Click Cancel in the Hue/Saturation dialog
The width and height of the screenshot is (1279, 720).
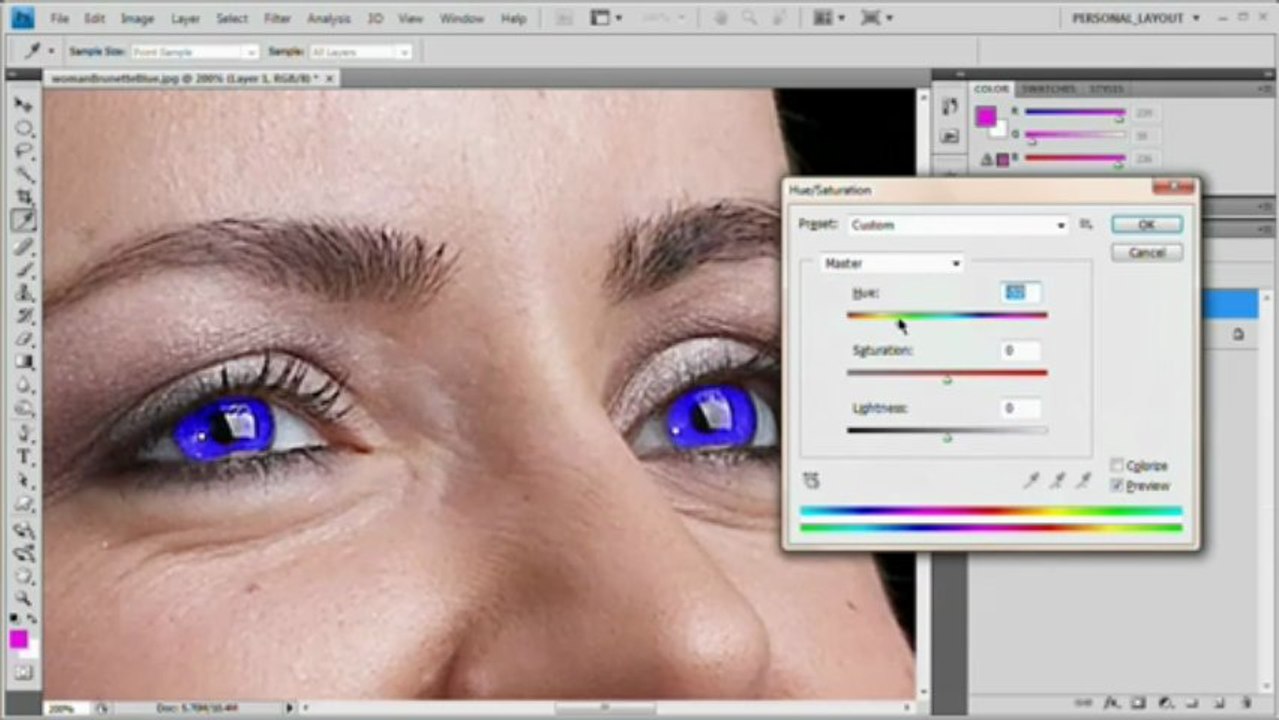[x=1147, y=252]
